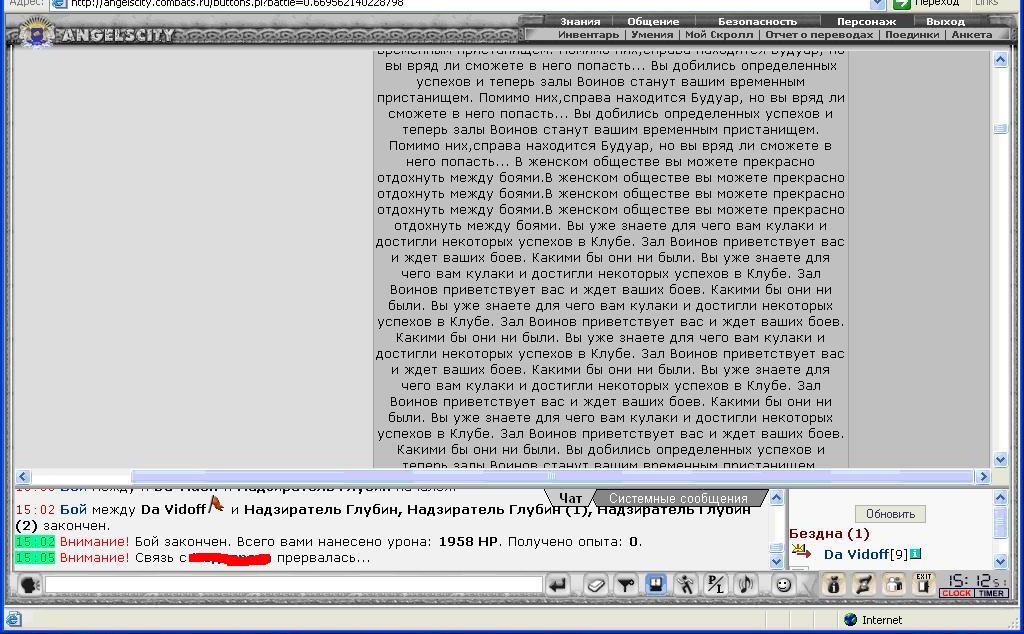The height and width of the screenshot is (634, 1024).
Task: Open the Поединки submenu link
Action: (x=912, y=35)
